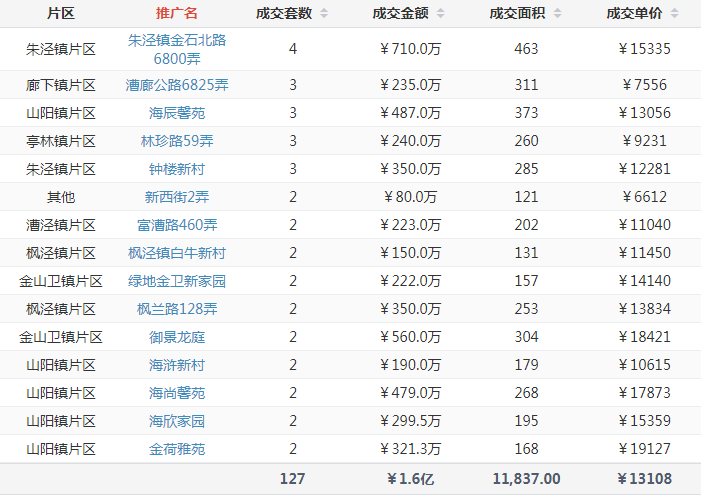Click the ¥222.0万 amount cell

[x=410, y=281]
